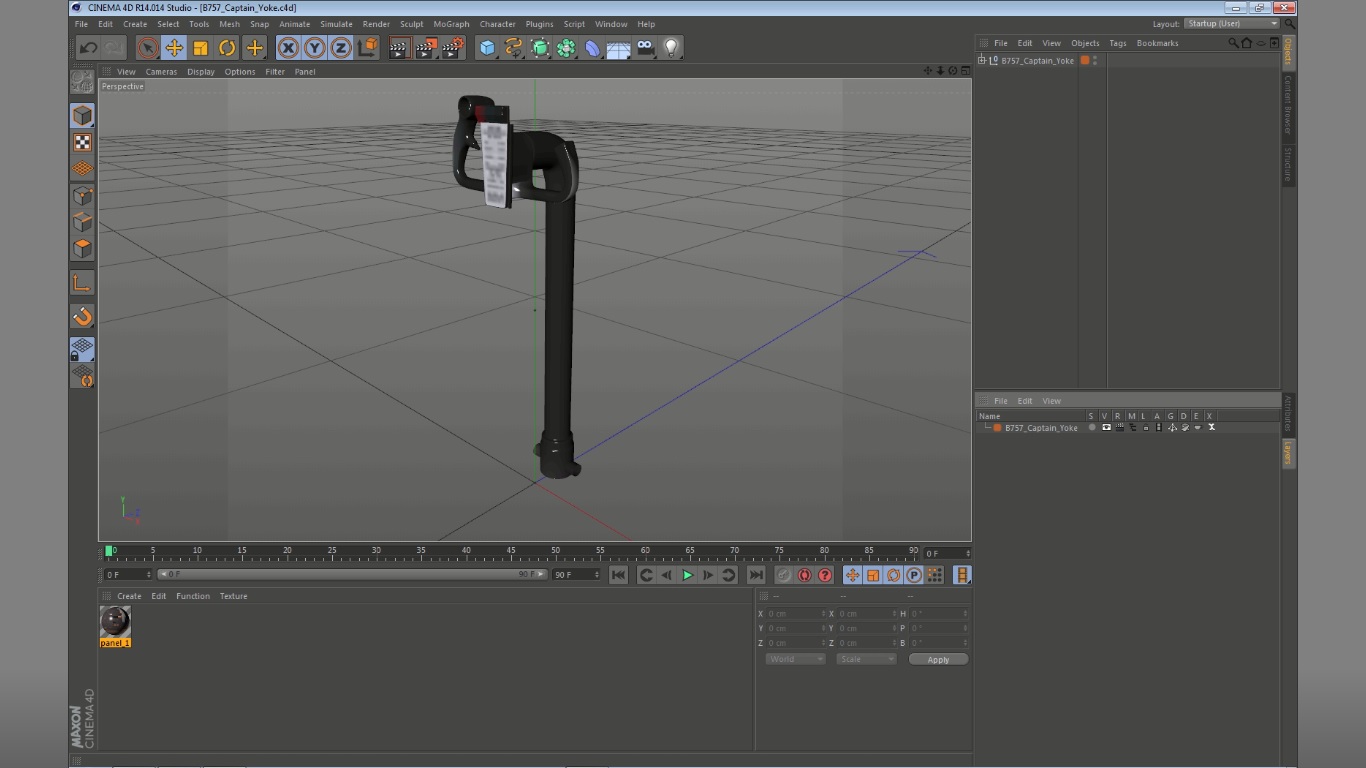Open the Object Manager Tags menu
The height and width of the screenshot is (768, 1366).
[x=1118, y=43]
